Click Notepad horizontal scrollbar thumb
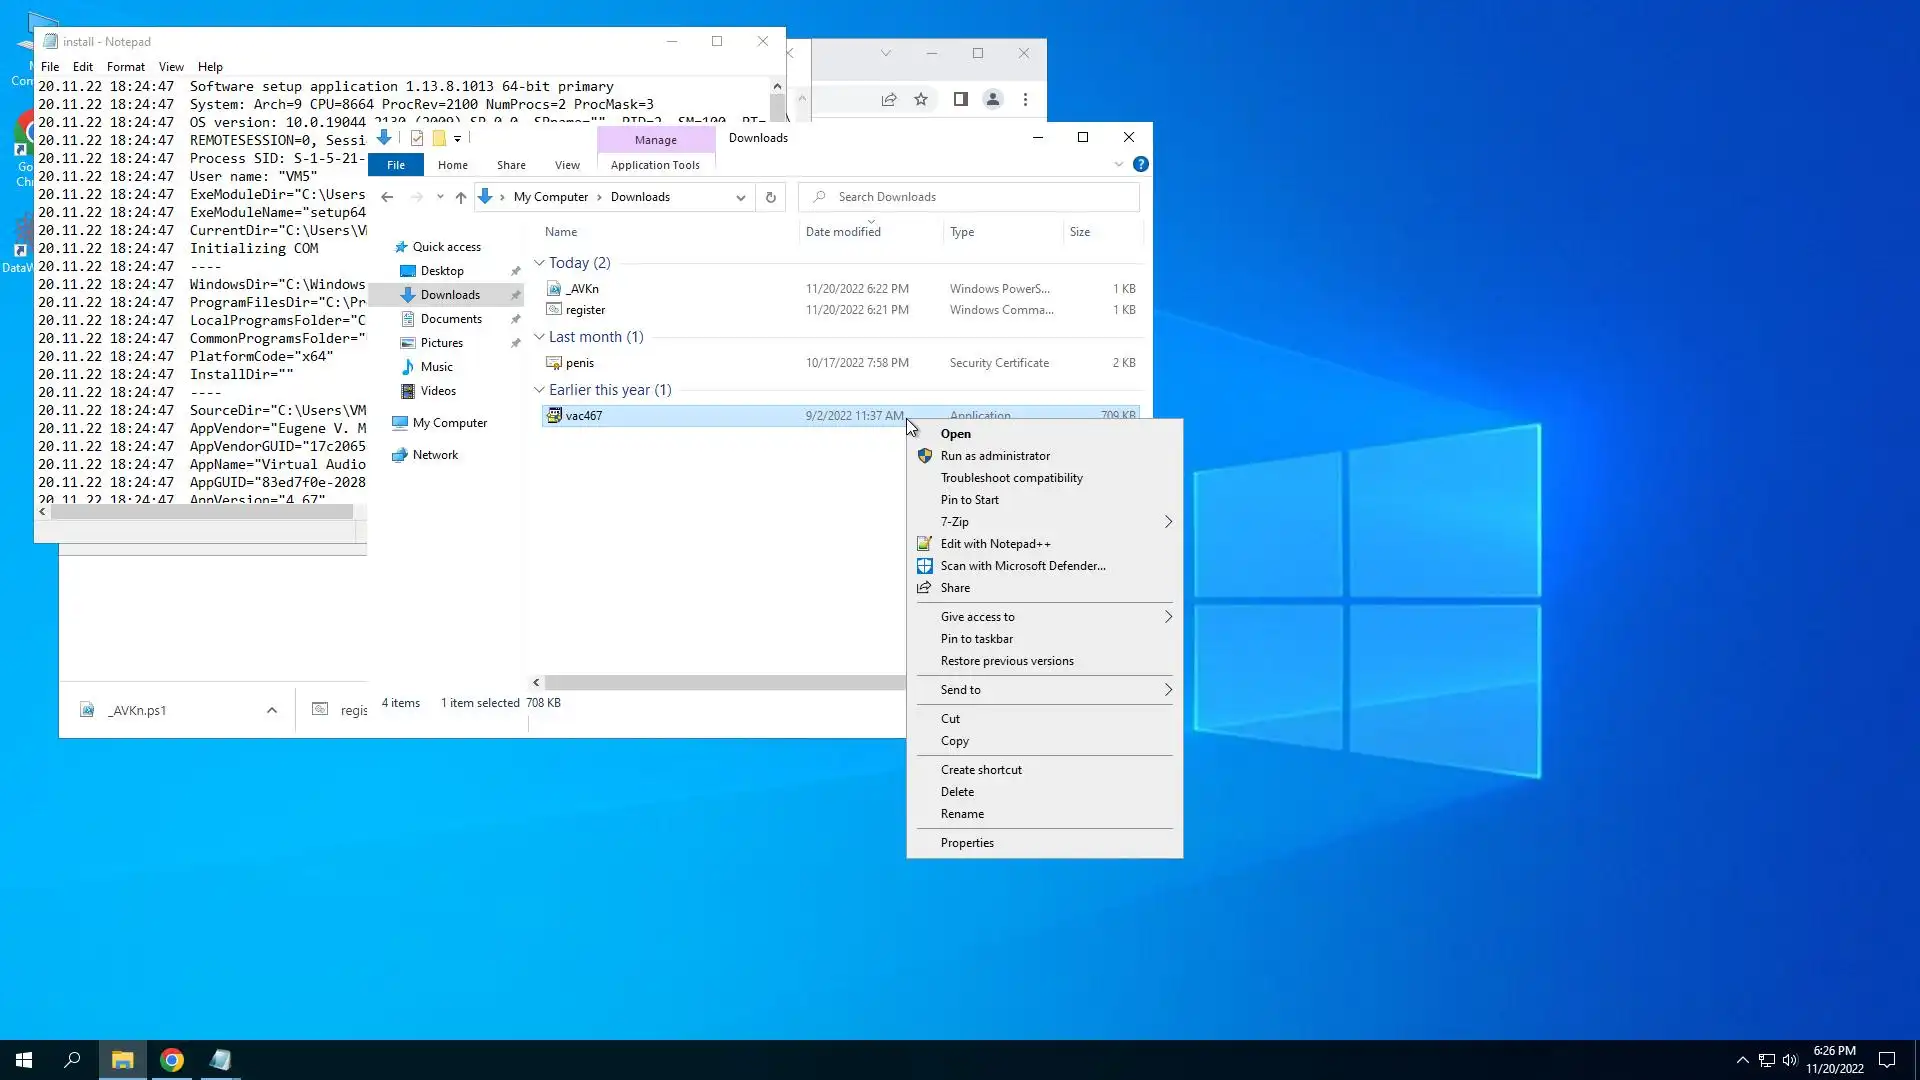1920x1080 pixels. click(200, 512)
